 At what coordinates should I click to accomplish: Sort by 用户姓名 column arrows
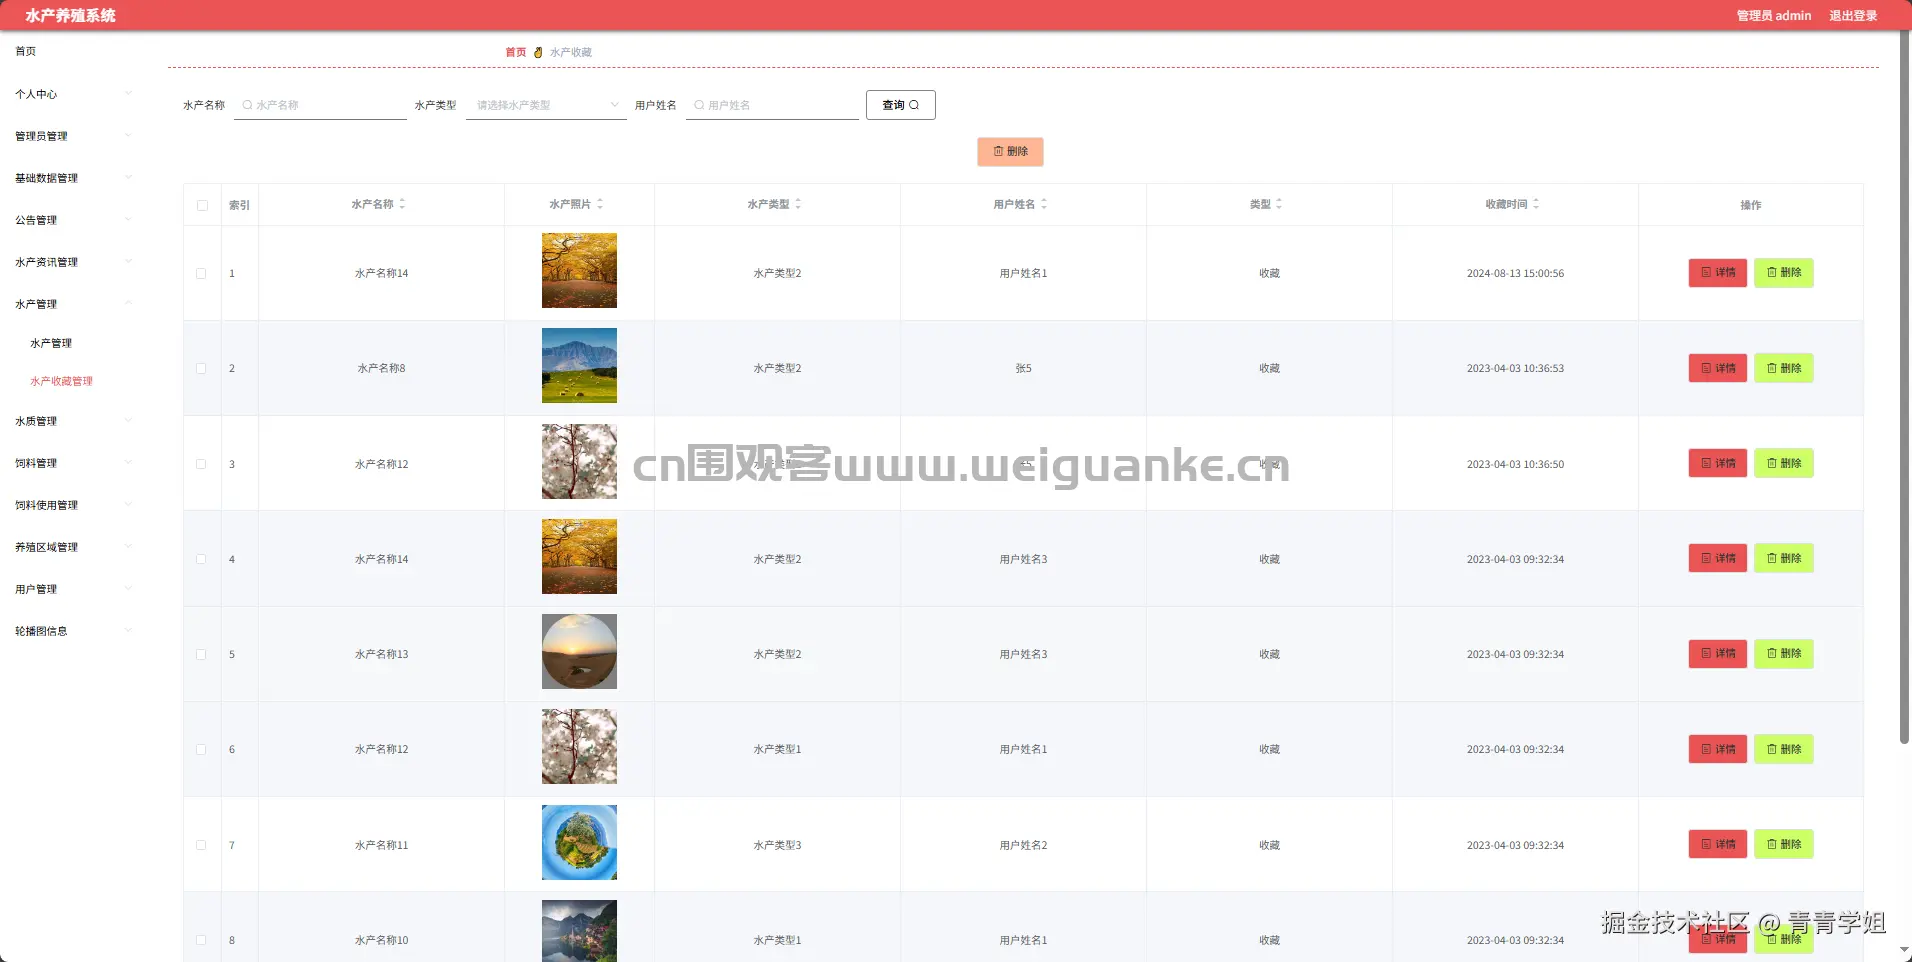(1044, 204)
